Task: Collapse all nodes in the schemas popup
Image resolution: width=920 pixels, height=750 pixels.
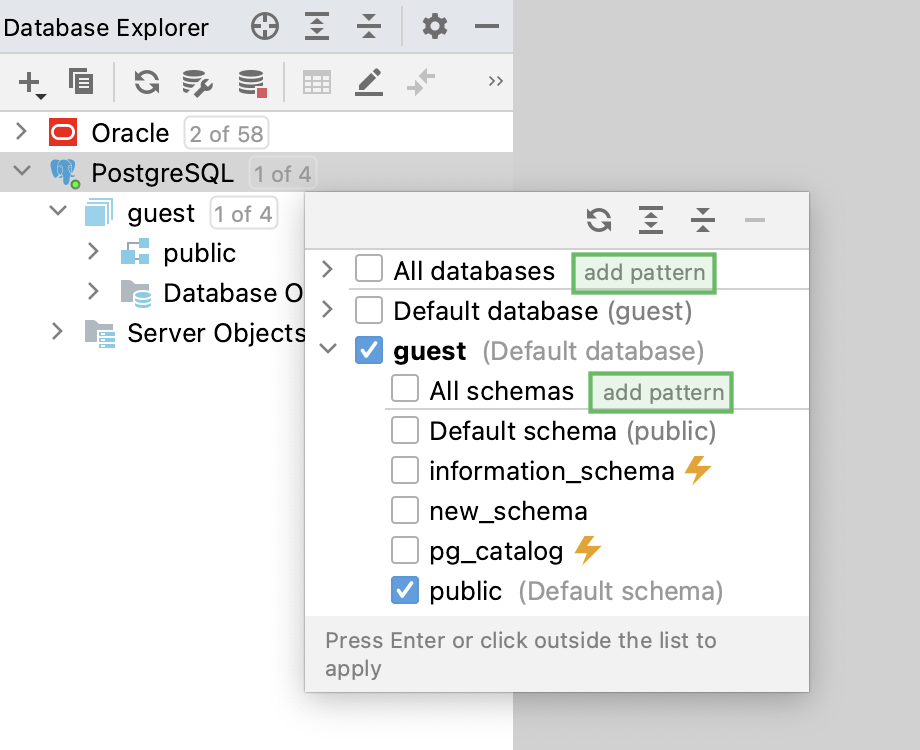Action: point(703,221)
